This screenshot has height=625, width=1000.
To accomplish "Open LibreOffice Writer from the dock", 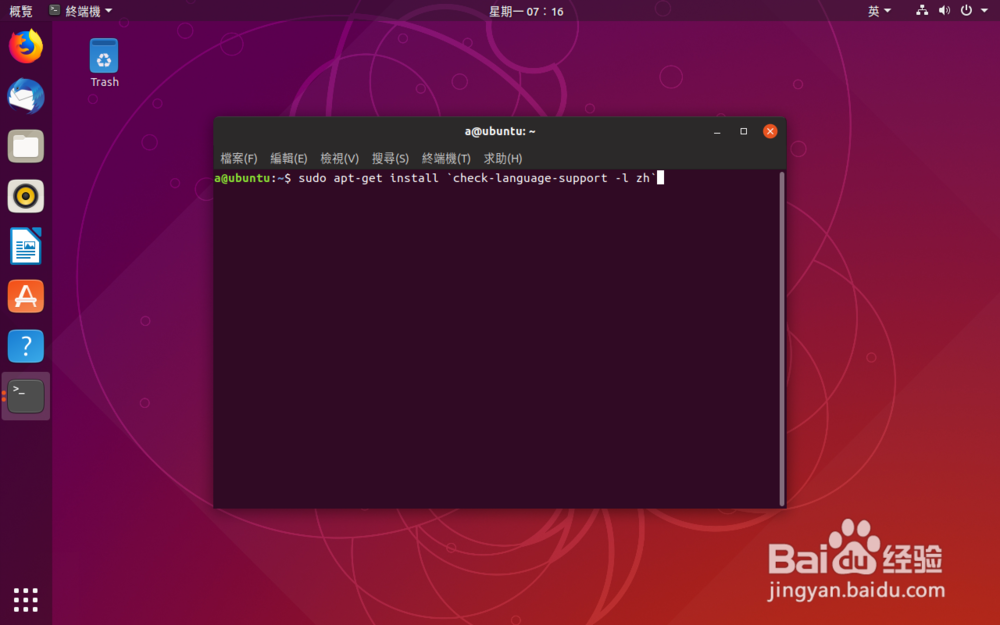I will [x=26, y=246].
